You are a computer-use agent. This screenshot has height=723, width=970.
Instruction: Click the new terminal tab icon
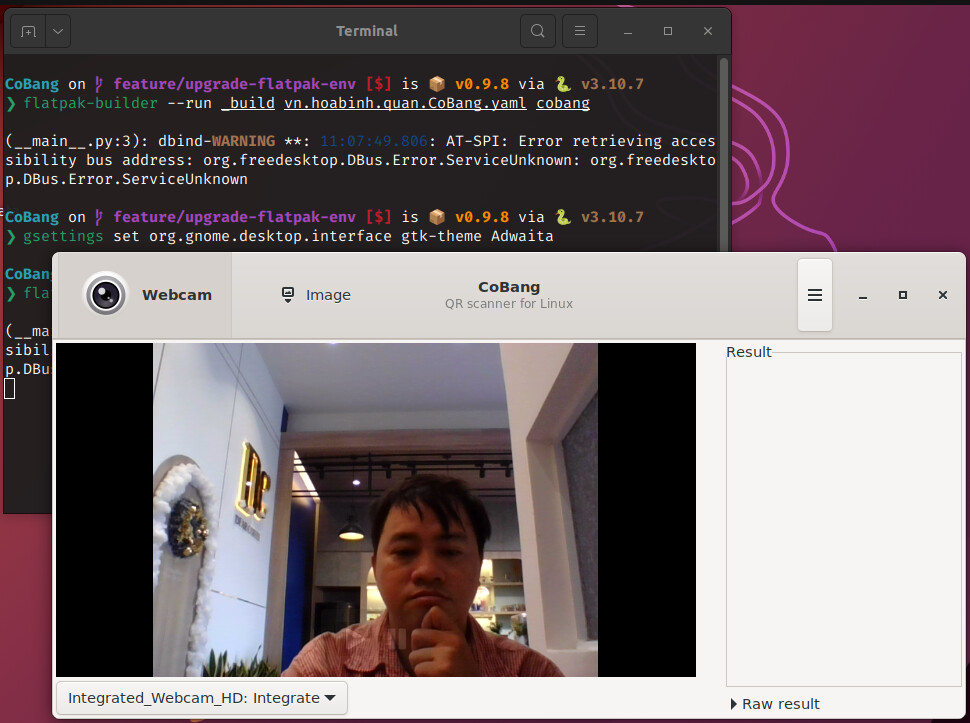[x=28, y=31]
